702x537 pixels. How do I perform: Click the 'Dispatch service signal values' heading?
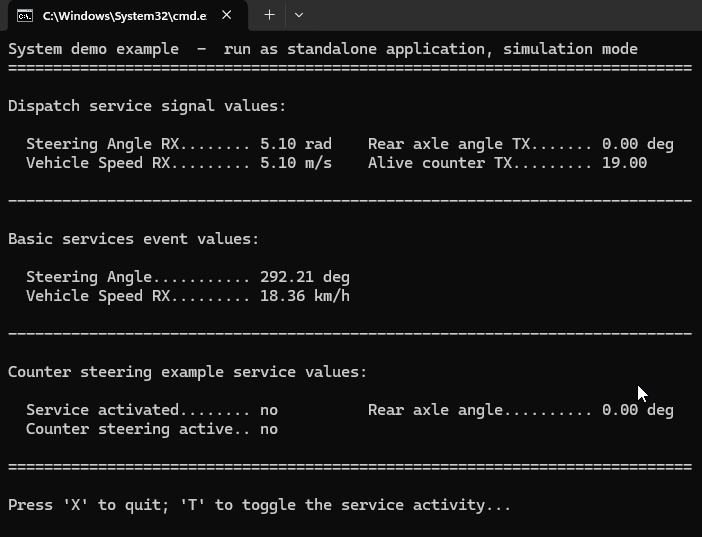147,106
